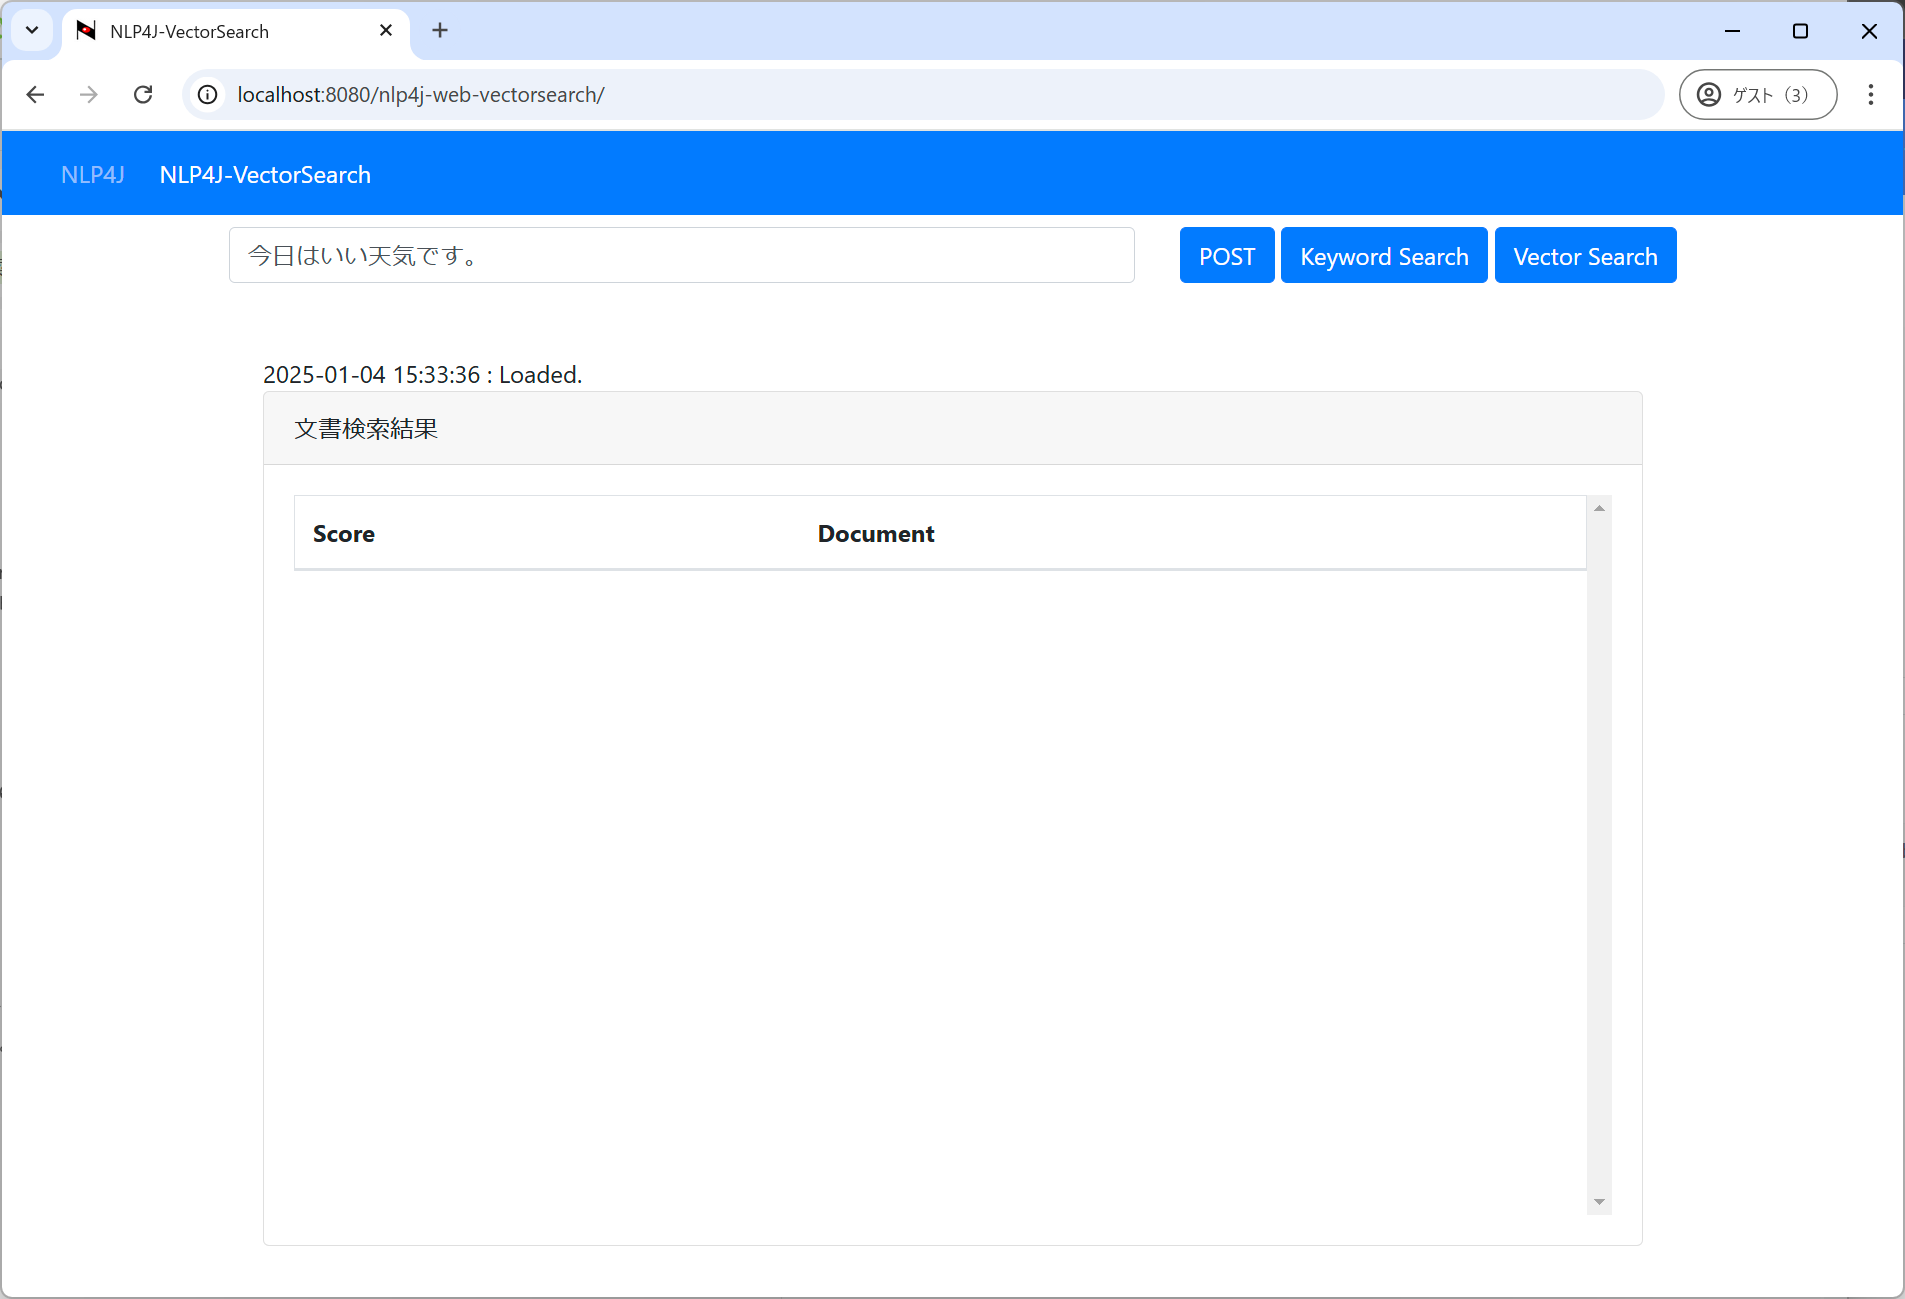Image resolution: width=1905 pixels, height=1299 pixels.
Task: Open the NLP4J navbar link
Action: (x=93, y=175)
